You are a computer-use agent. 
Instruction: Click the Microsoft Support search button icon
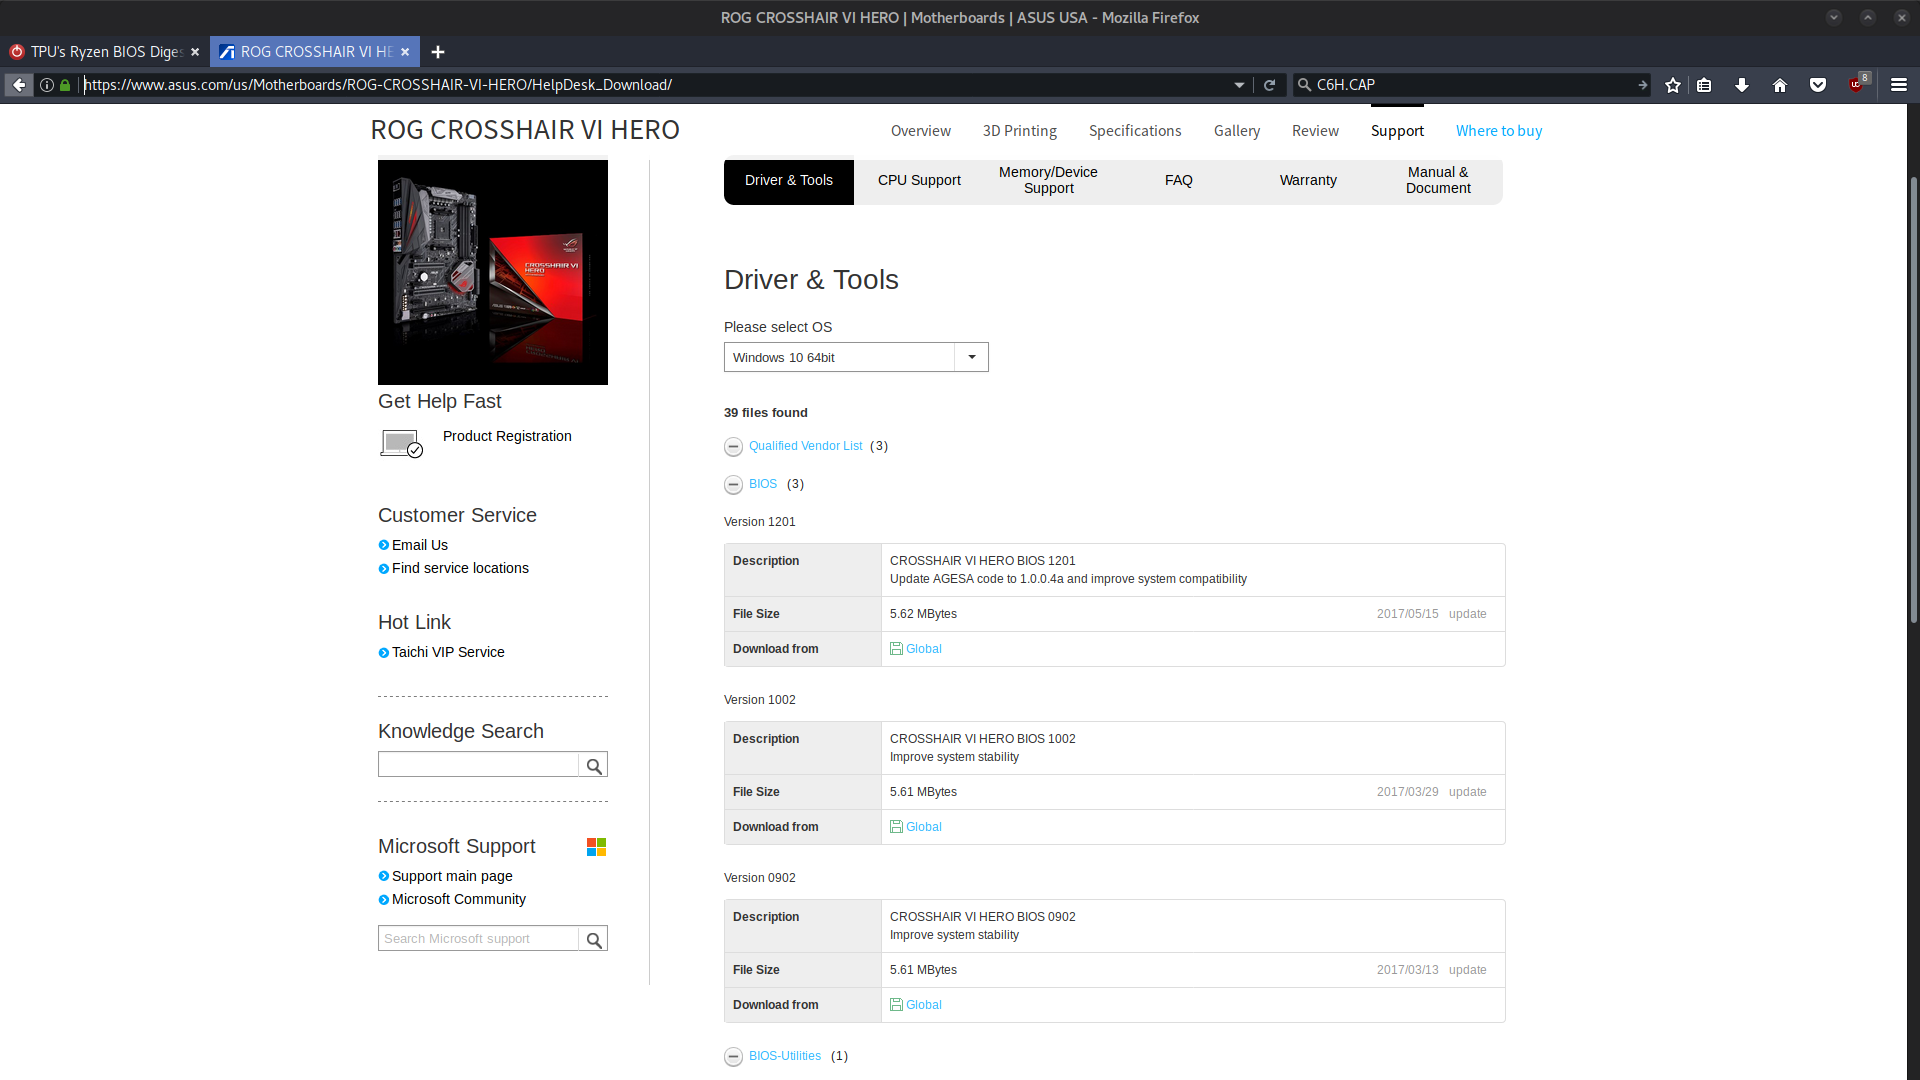point(595,939)
